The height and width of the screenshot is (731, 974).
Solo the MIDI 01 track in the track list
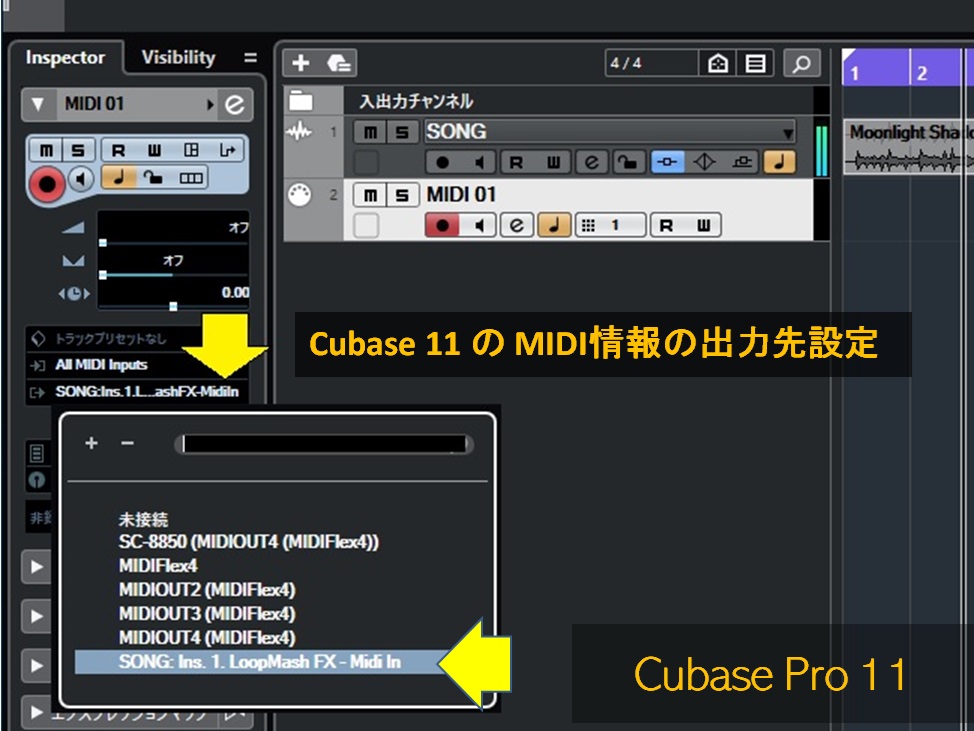click(x=403, y=195)
